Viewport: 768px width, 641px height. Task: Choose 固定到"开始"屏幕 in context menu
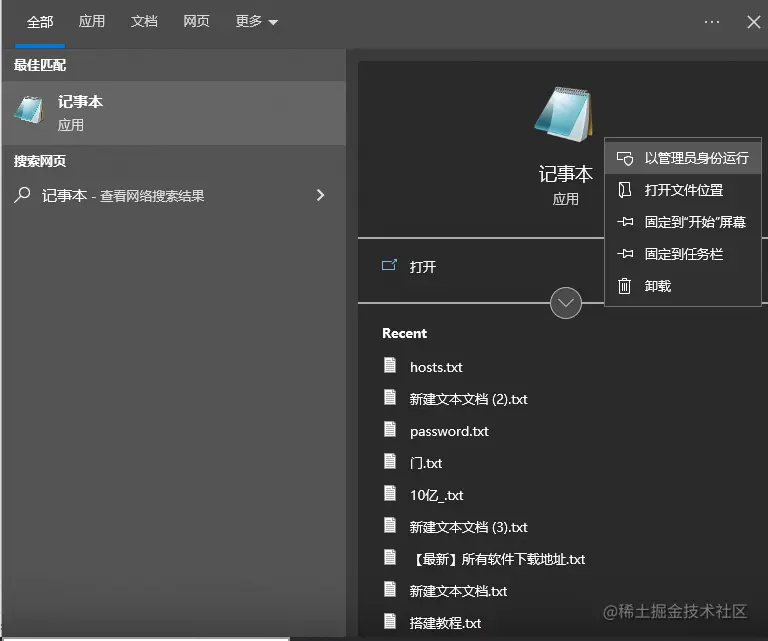coord(683,222)
